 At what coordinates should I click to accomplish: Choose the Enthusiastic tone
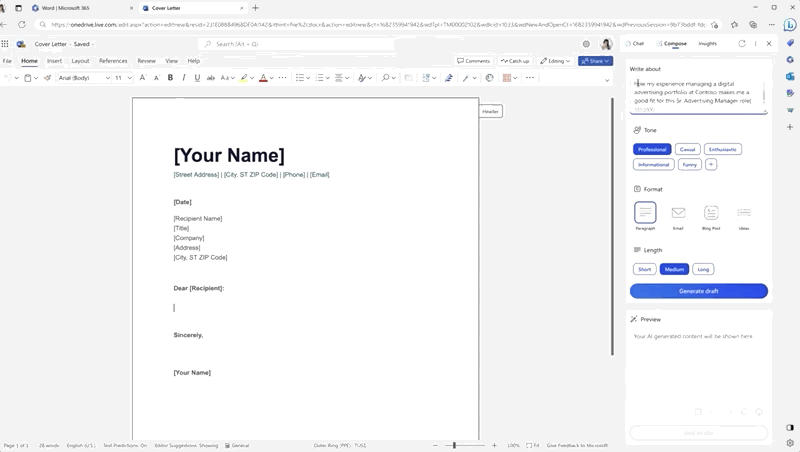coord(722,149)
